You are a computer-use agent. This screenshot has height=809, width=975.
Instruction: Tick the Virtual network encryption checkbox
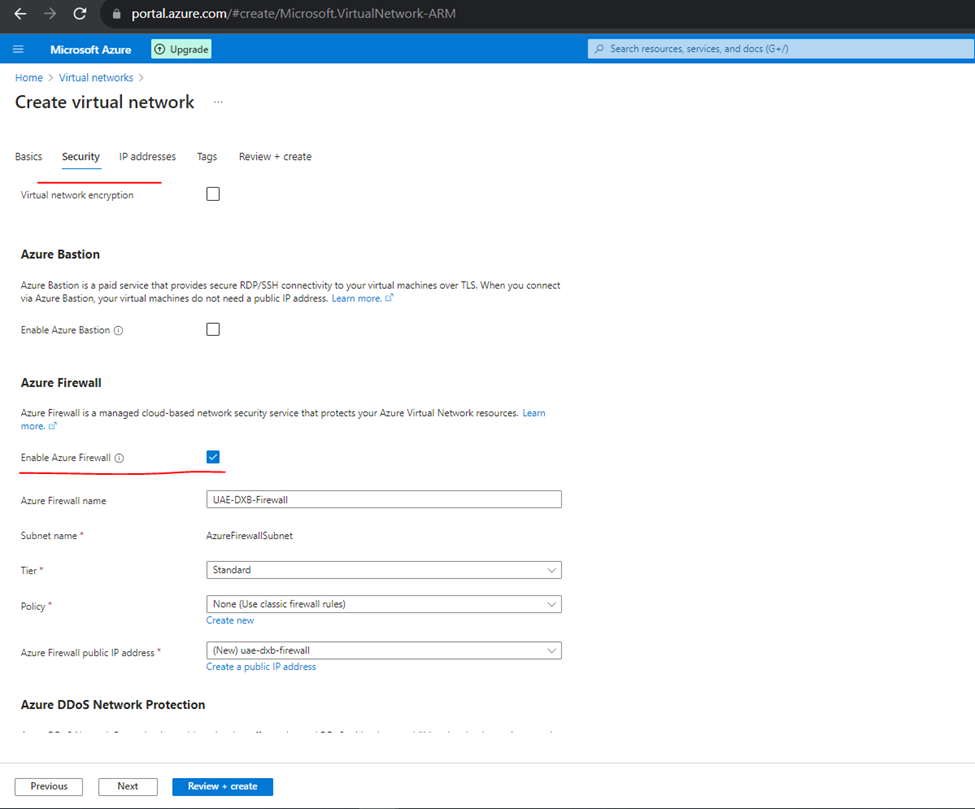213,194
